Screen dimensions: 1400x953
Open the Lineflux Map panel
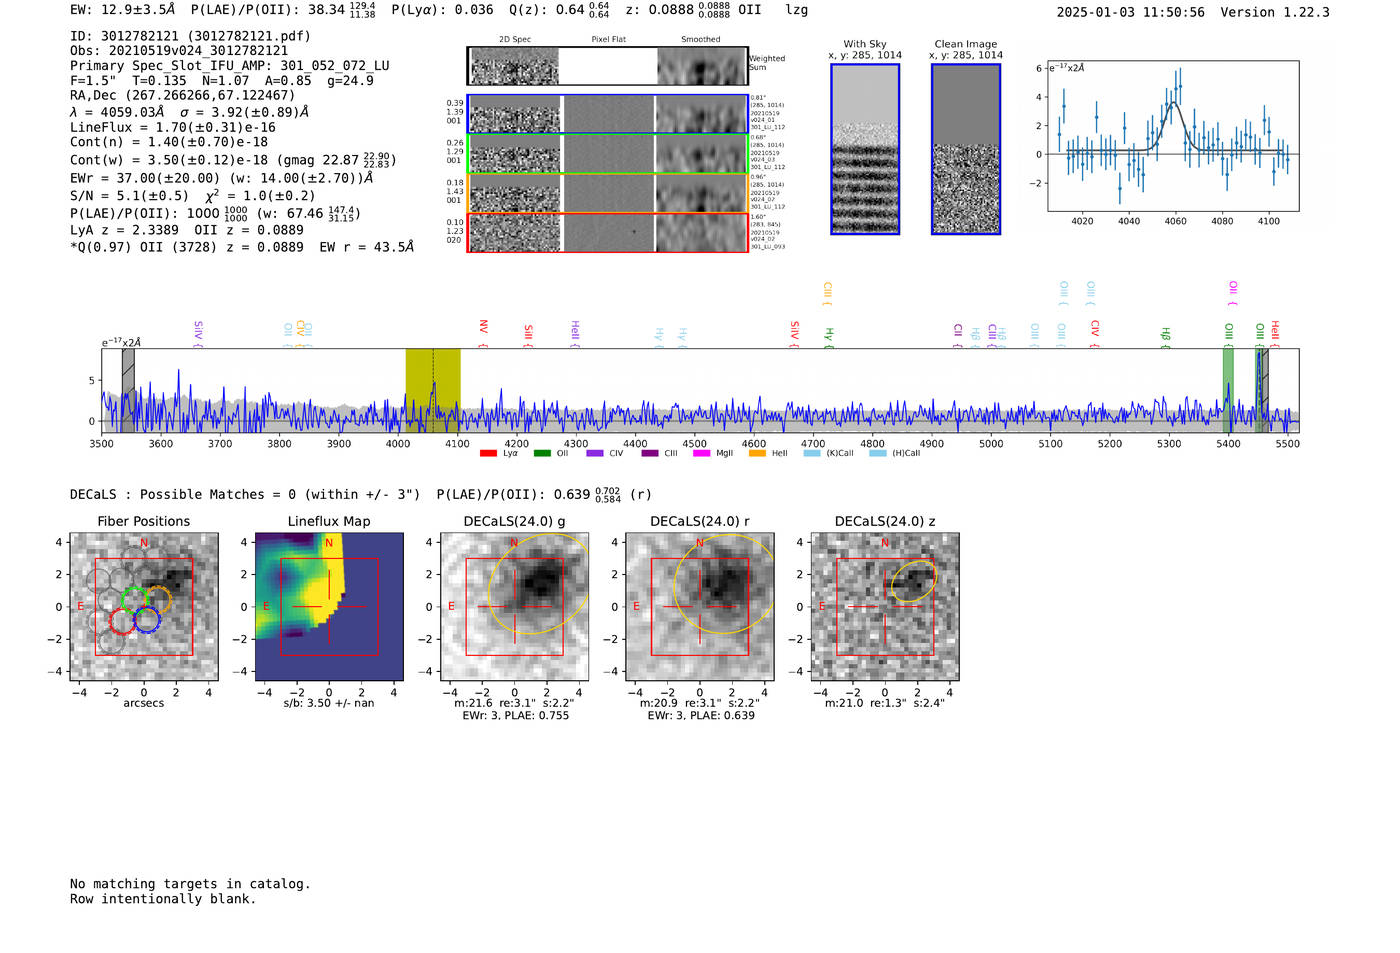(329, 607)
